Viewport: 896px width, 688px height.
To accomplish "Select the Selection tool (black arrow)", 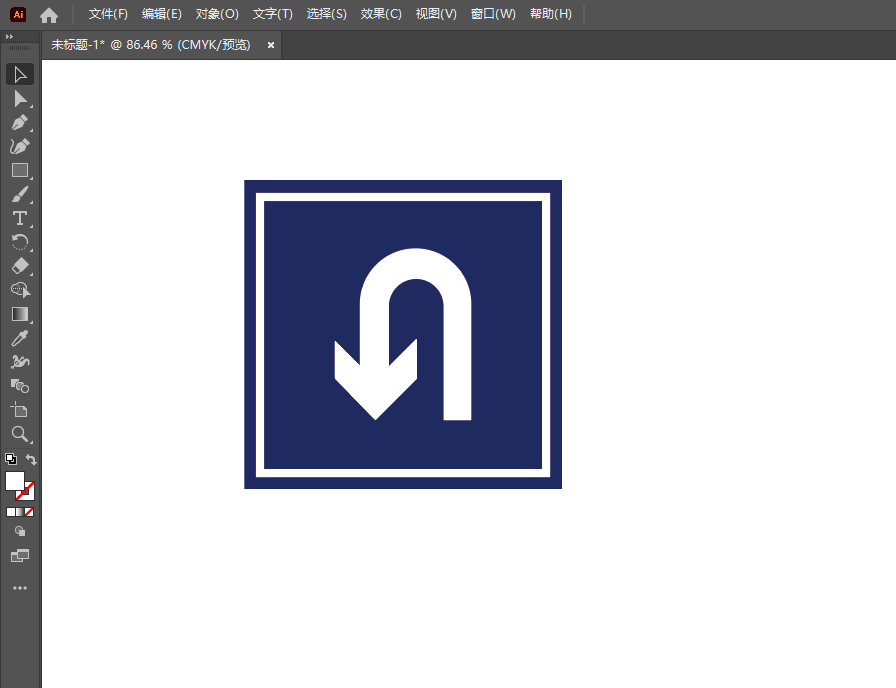I will coord(20,74).
